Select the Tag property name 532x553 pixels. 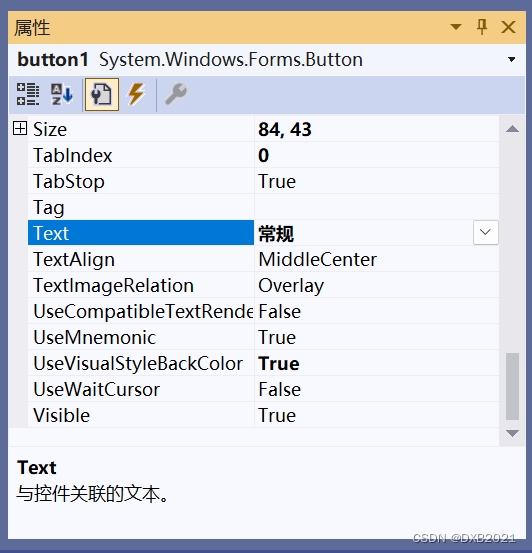49,208
